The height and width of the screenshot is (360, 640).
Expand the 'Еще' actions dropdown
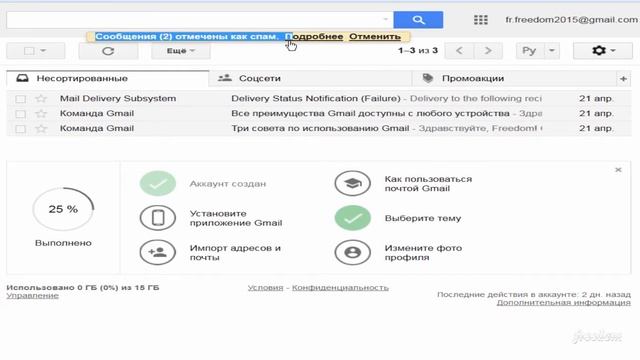181,51
